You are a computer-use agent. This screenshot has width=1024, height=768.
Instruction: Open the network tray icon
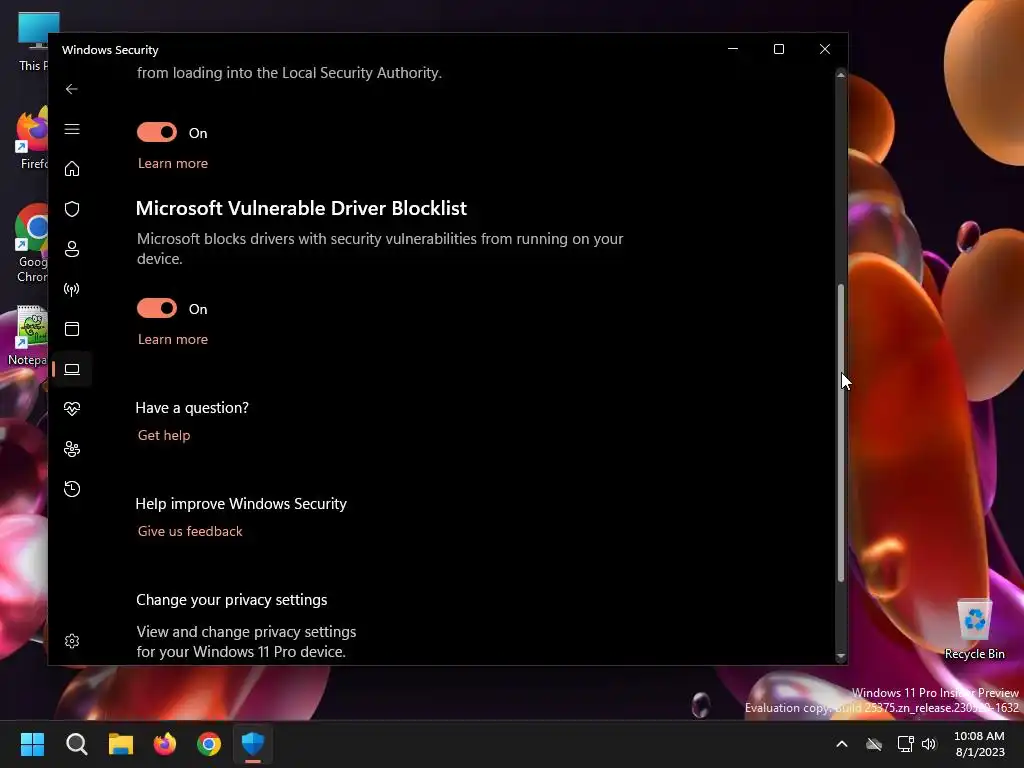click(x=905, y=744)
